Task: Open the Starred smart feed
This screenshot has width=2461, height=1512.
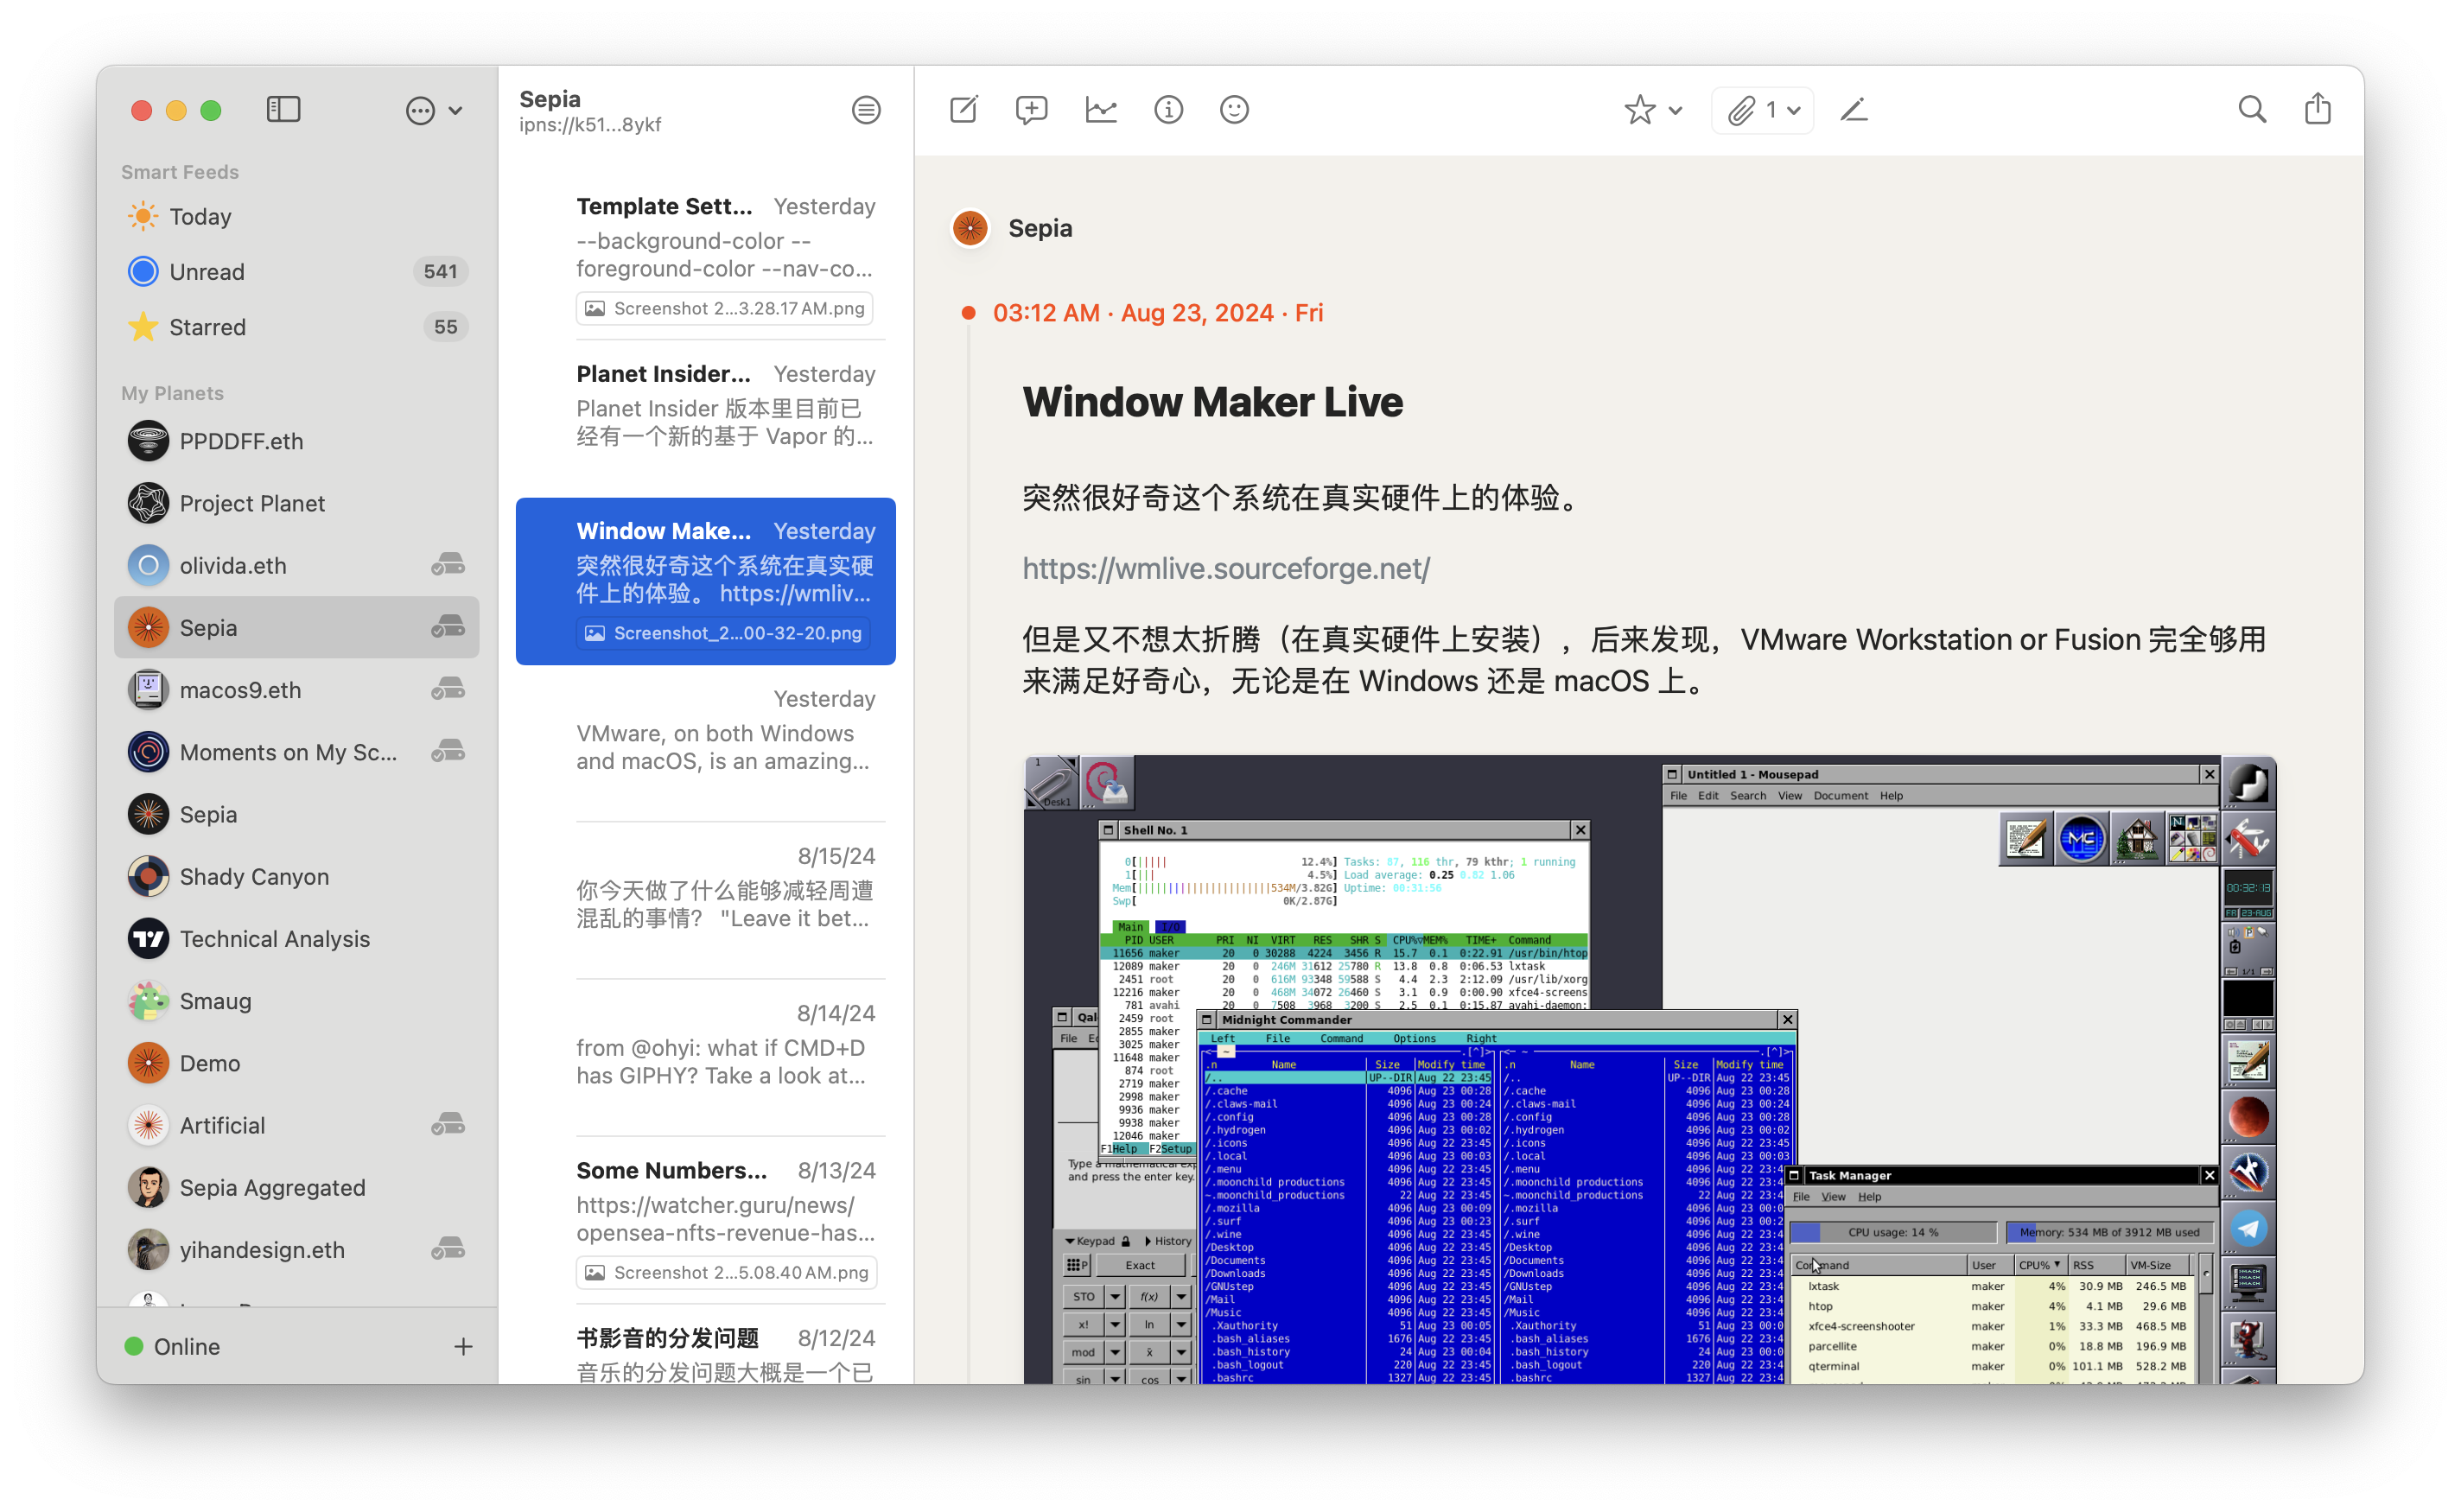Action: pyautogui.click(x=207, y=327)
